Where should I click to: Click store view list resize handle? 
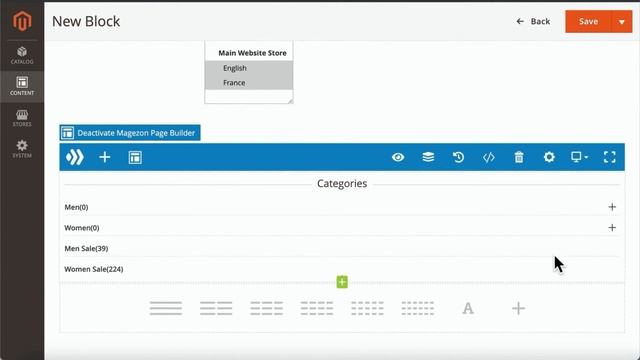click(x=290, y=100)
